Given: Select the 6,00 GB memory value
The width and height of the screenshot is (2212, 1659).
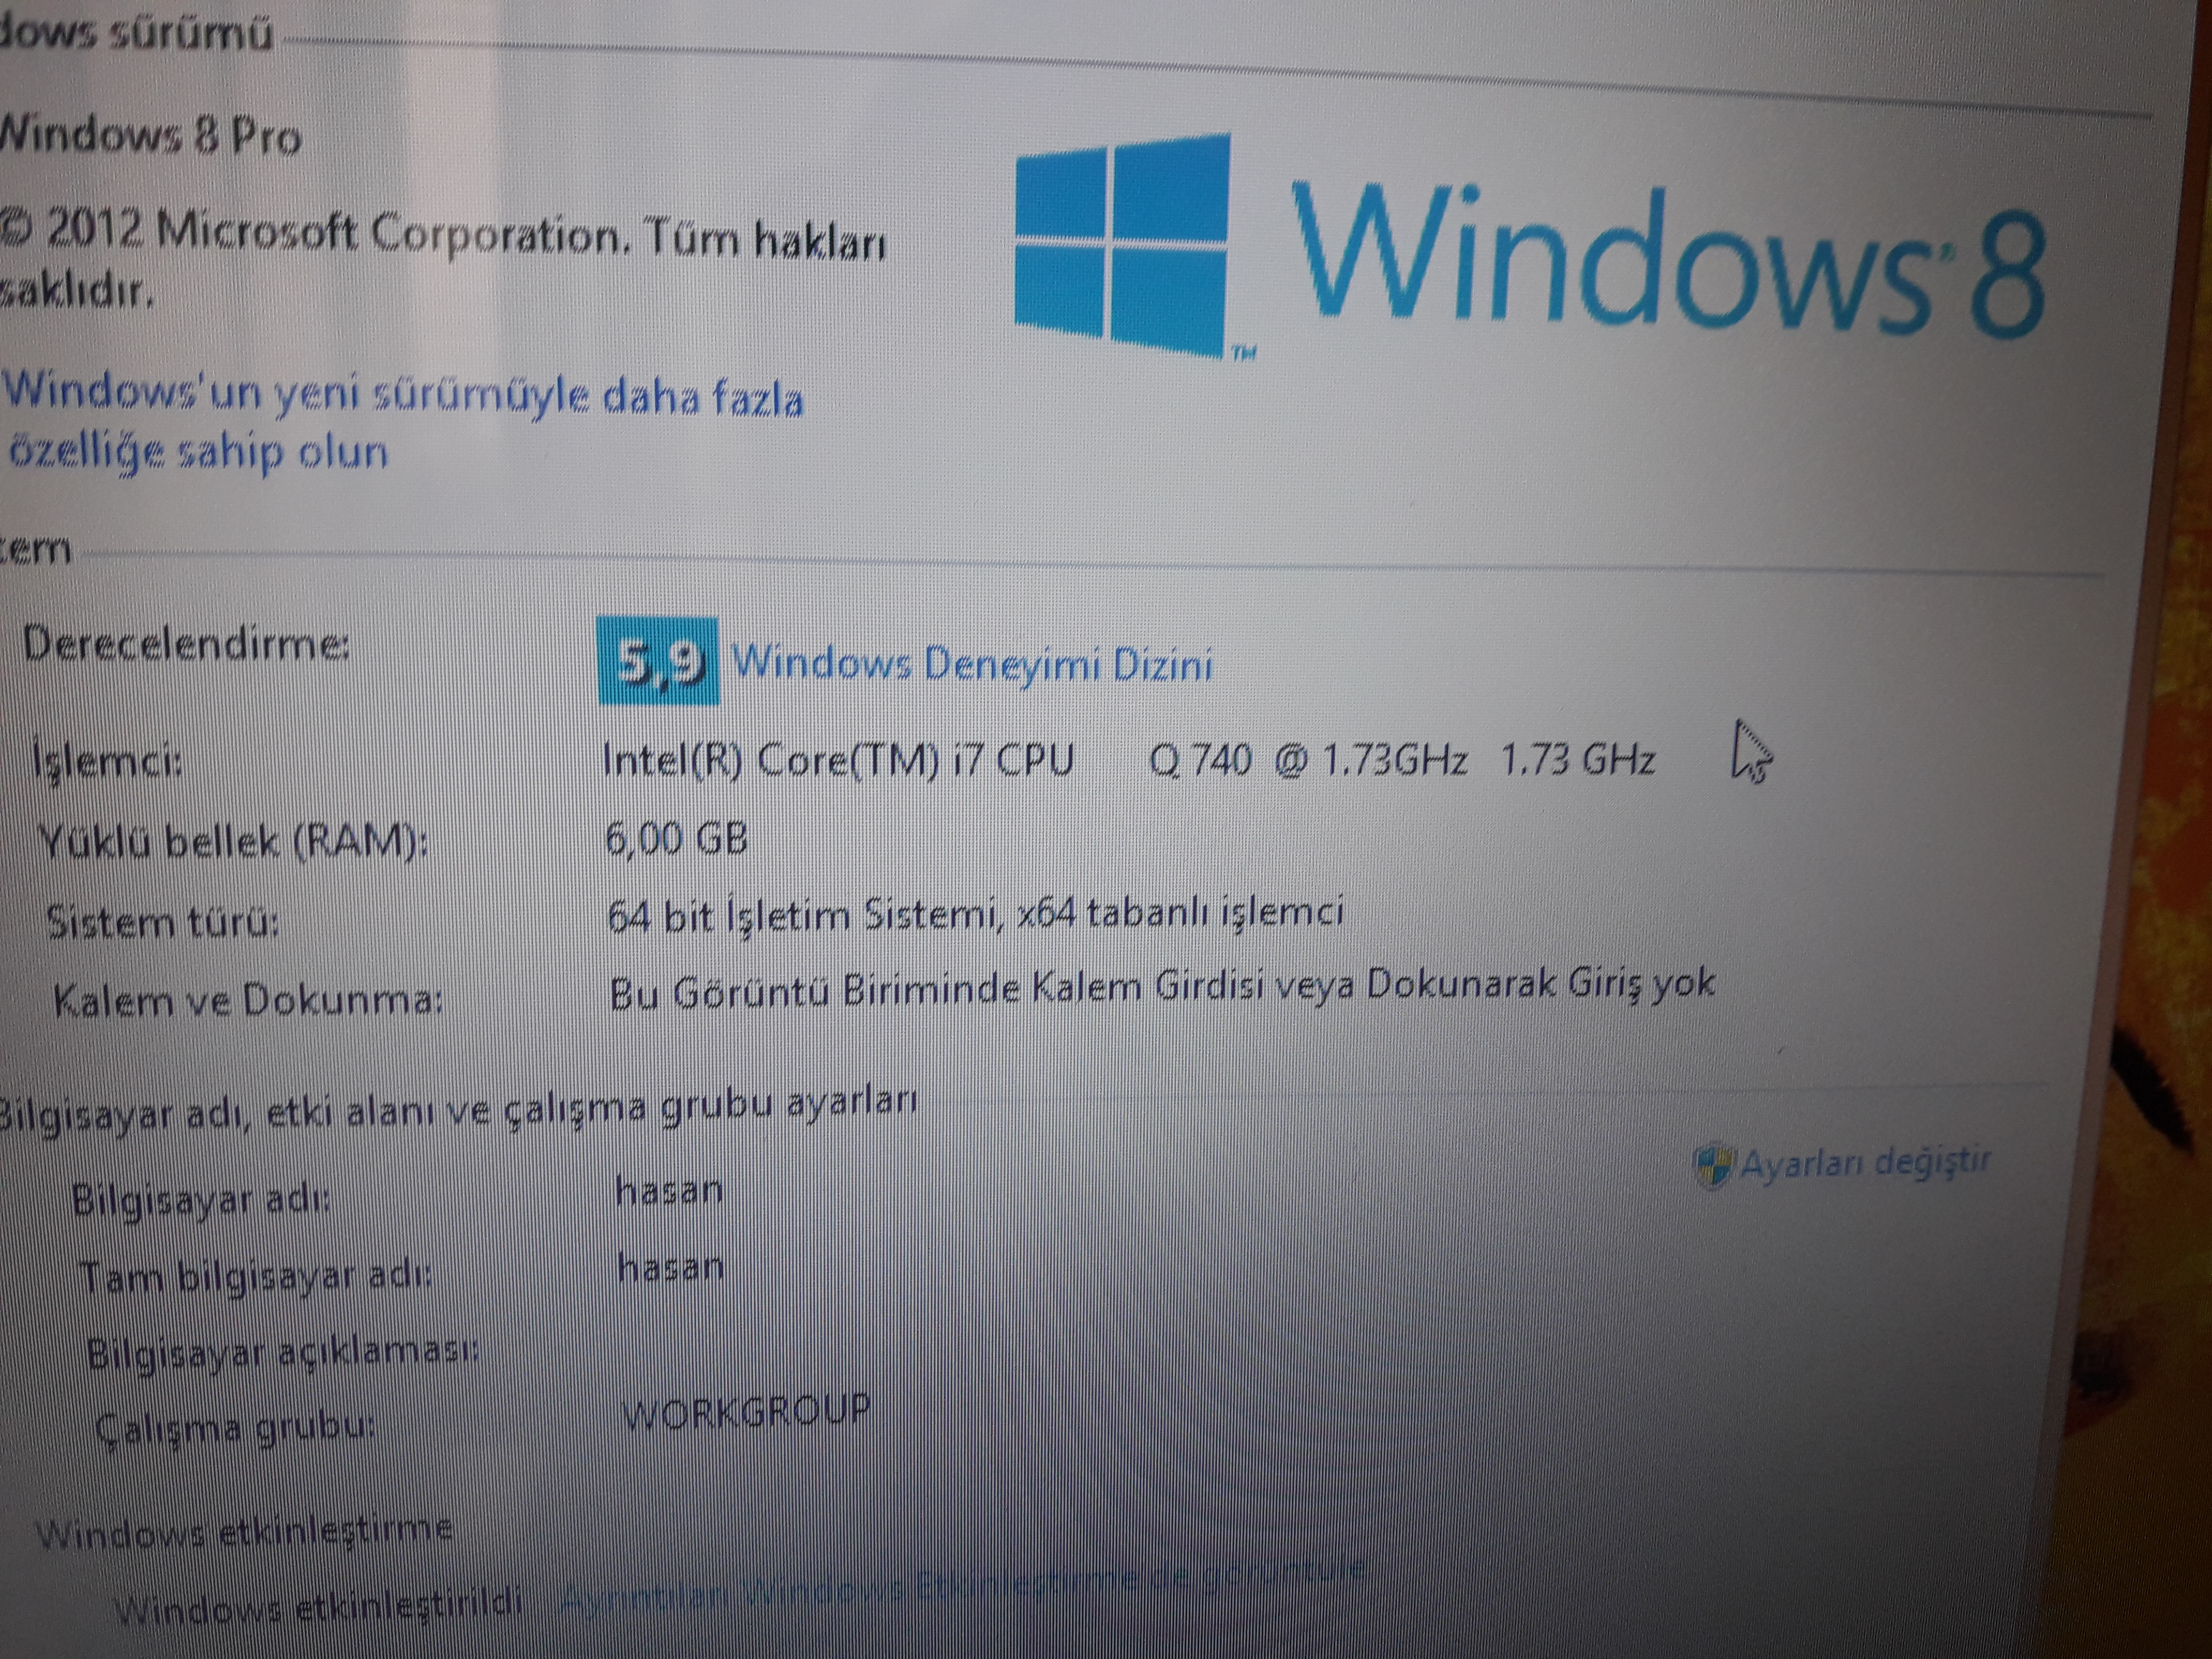Looking at the screenshot, I should click(677, 838).
